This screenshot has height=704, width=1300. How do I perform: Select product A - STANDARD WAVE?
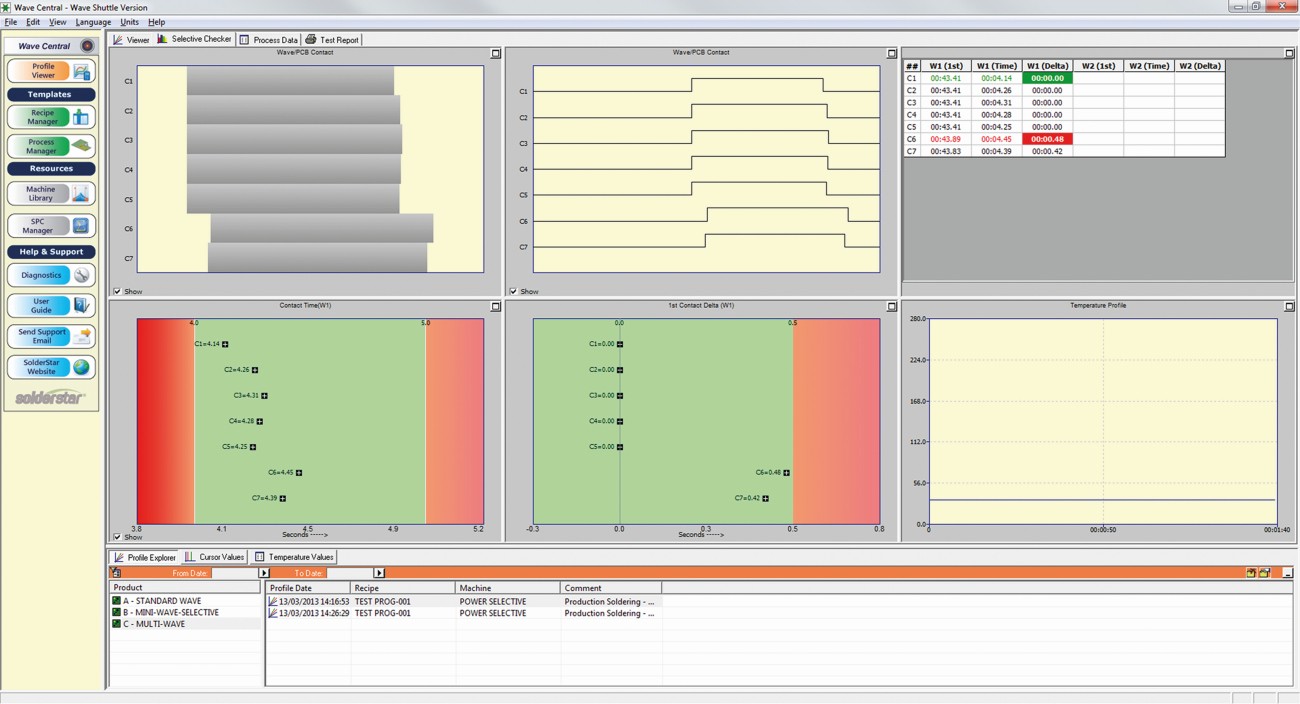[162, 601]
